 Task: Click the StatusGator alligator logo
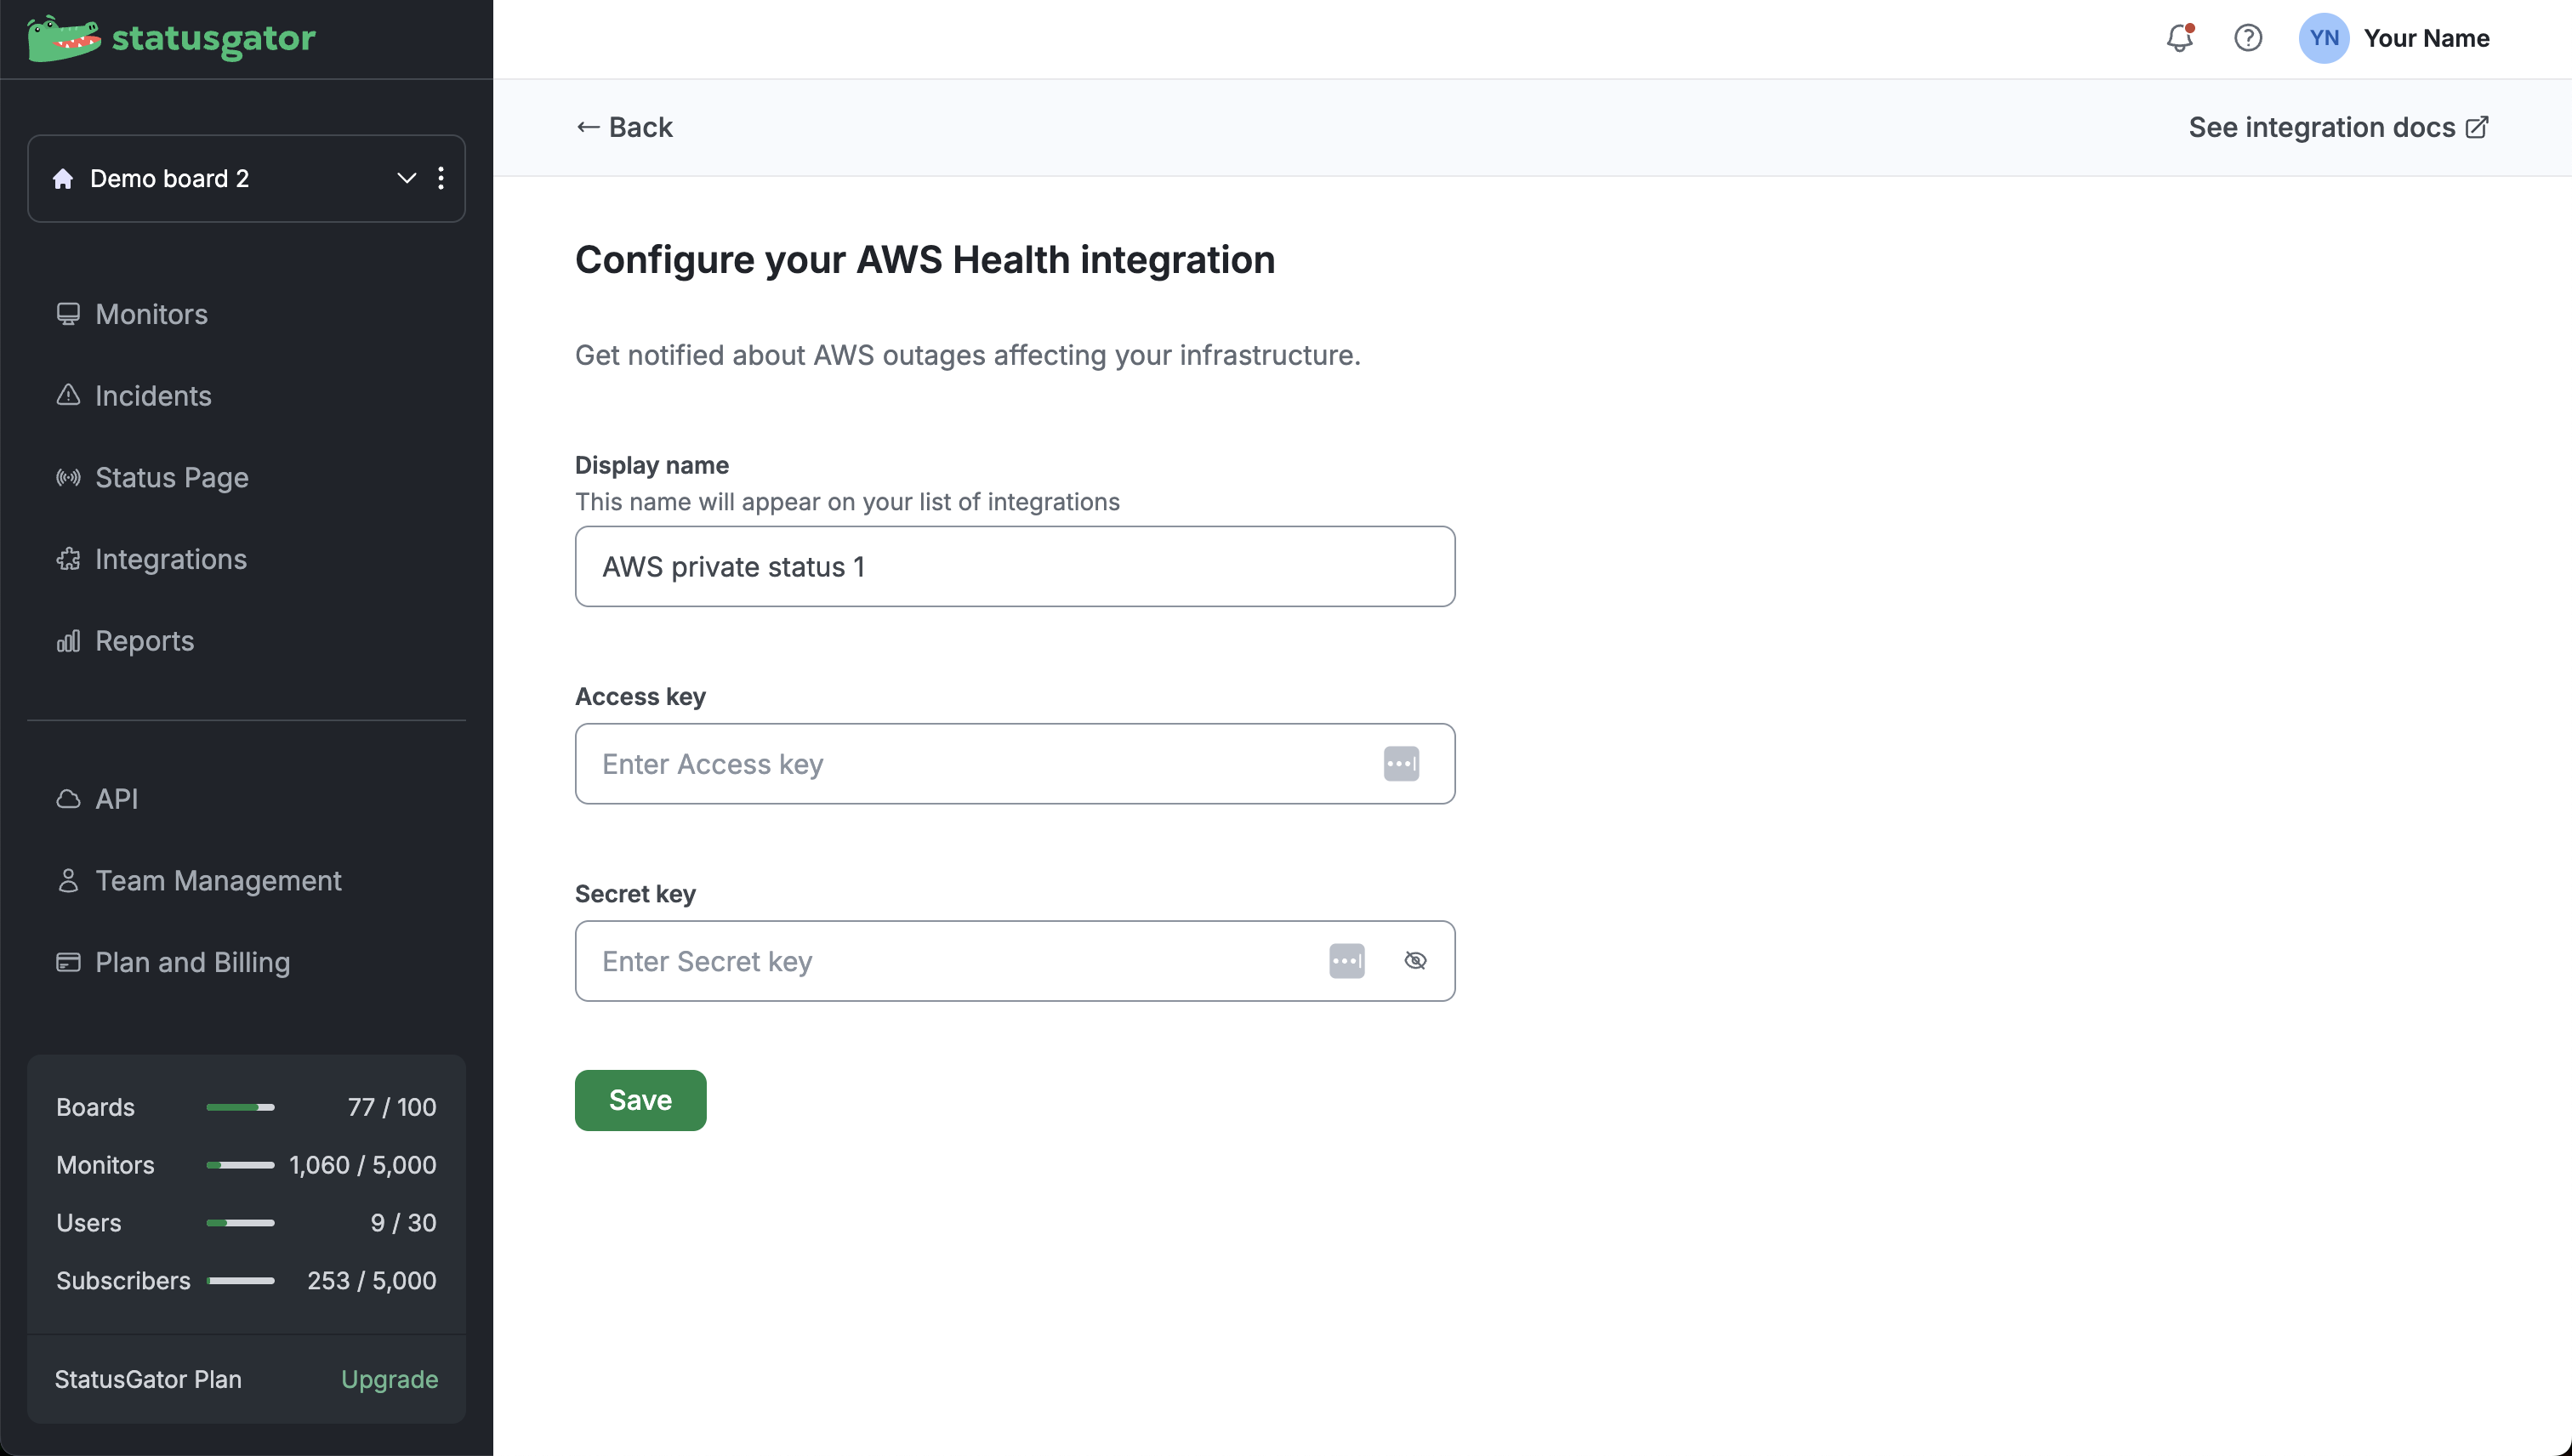click(x=64, y=38)
